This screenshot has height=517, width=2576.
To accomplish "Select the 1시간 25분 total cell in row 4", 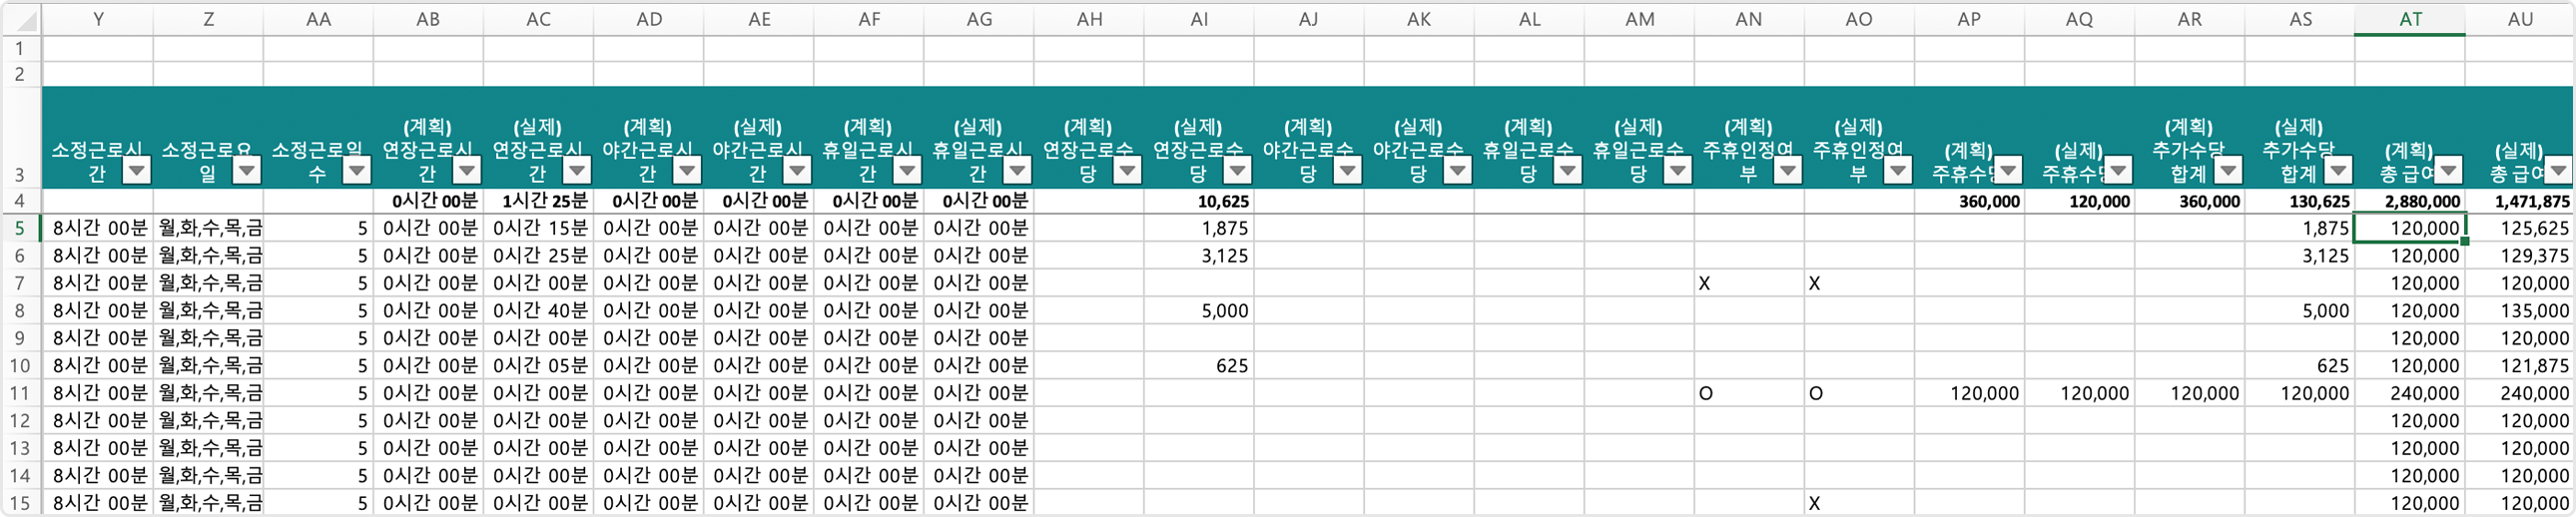I will point(539,201).
